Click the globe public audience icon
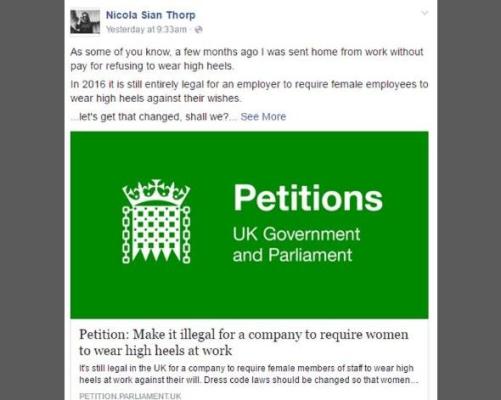This screenshot has width=501, height=400. tap(198, 30)
